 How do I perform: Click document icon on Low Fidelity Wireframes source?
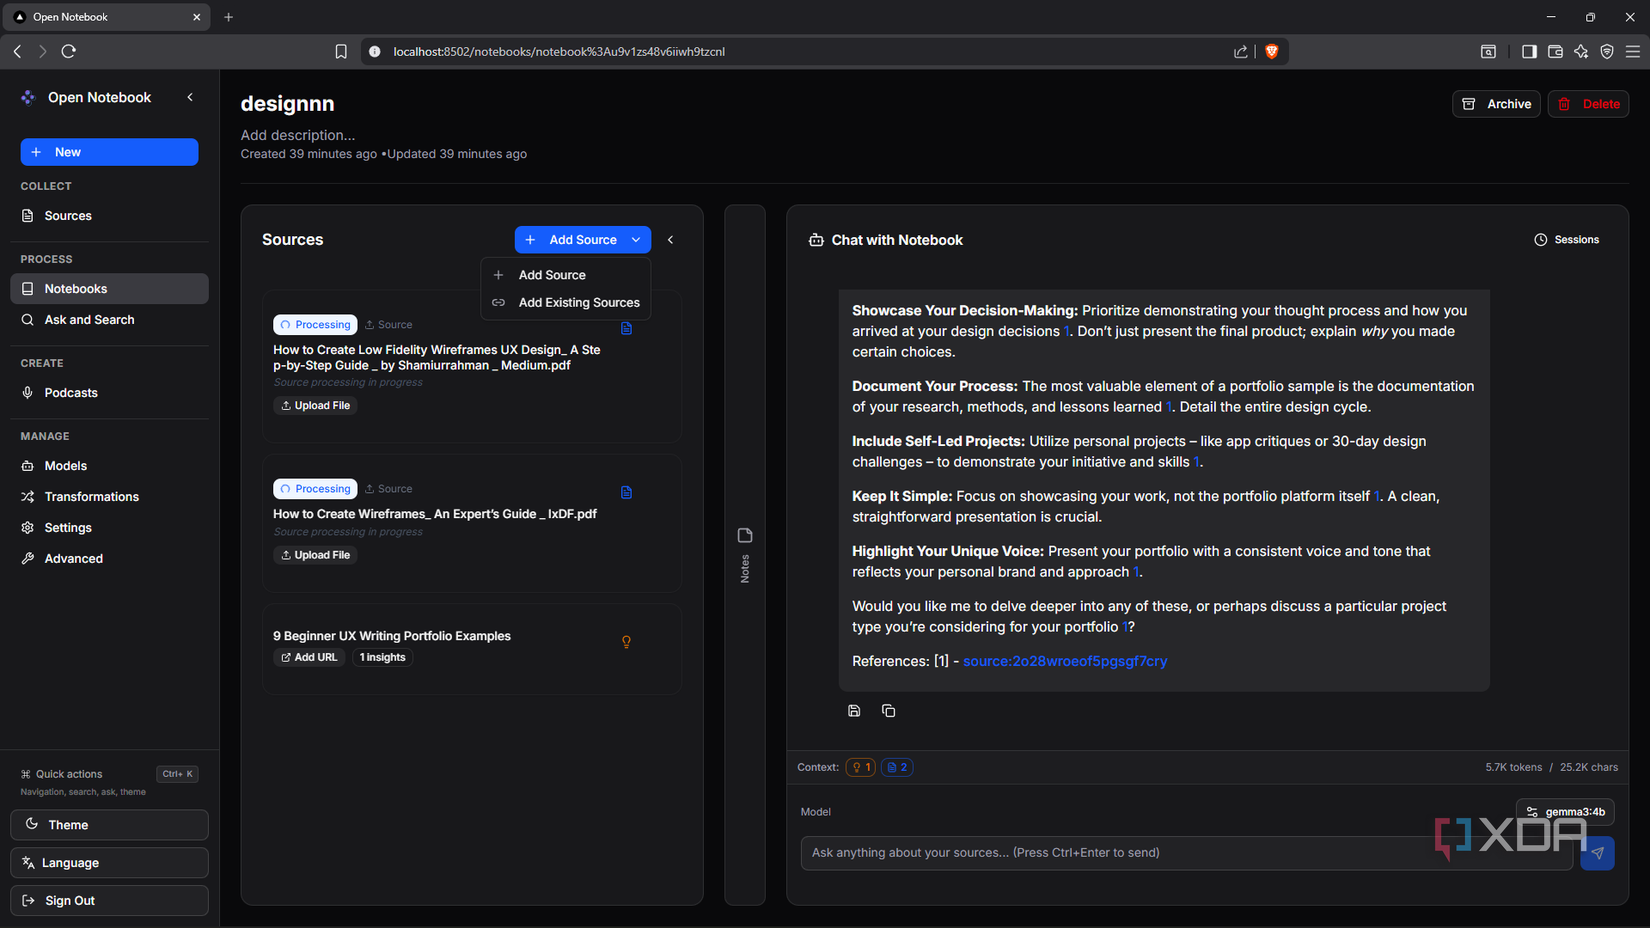pos(626,328)
